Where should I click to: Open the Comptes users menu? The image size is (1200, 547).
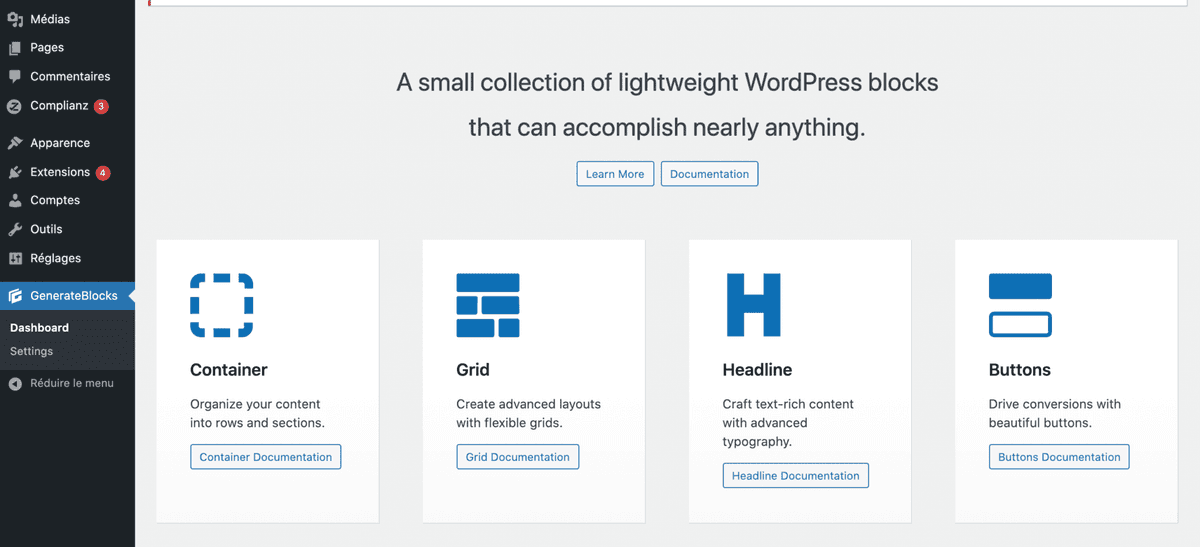click(x=54, y=200)
